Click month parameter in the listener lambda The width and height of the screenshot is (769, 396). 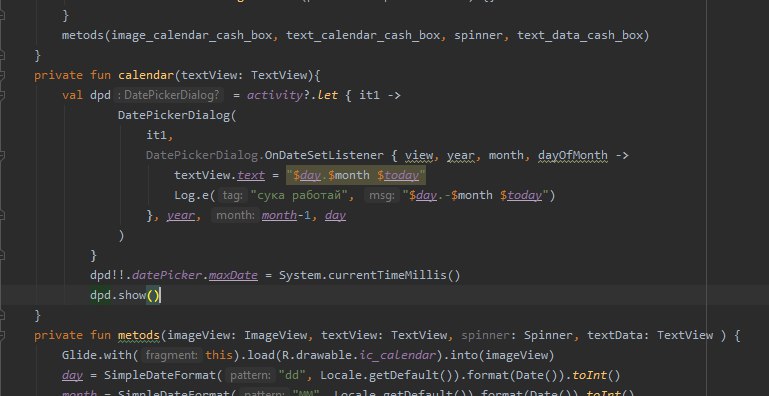click(x=506, y=155)
